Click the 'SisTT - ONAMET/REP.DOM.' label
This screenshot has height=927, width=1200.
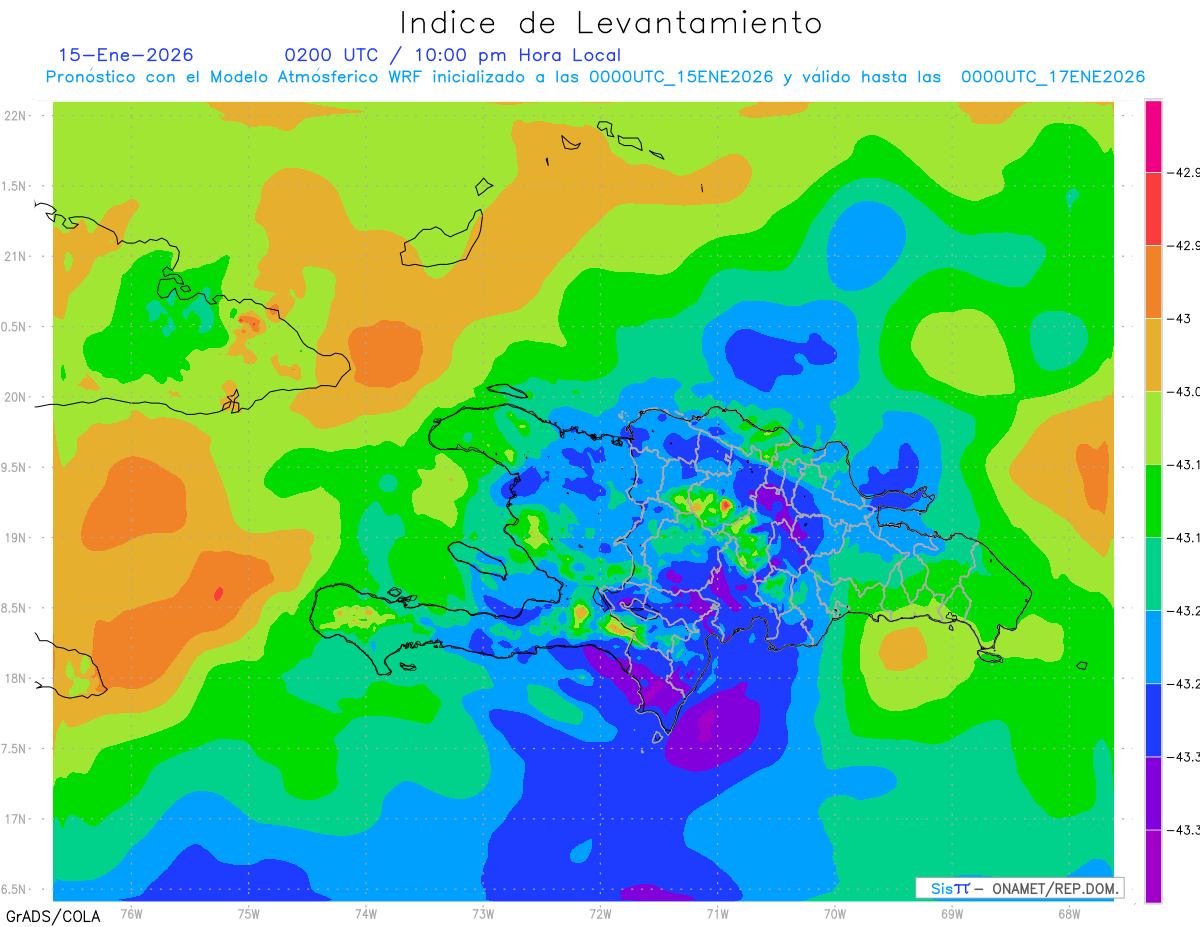pos(1020,888)
